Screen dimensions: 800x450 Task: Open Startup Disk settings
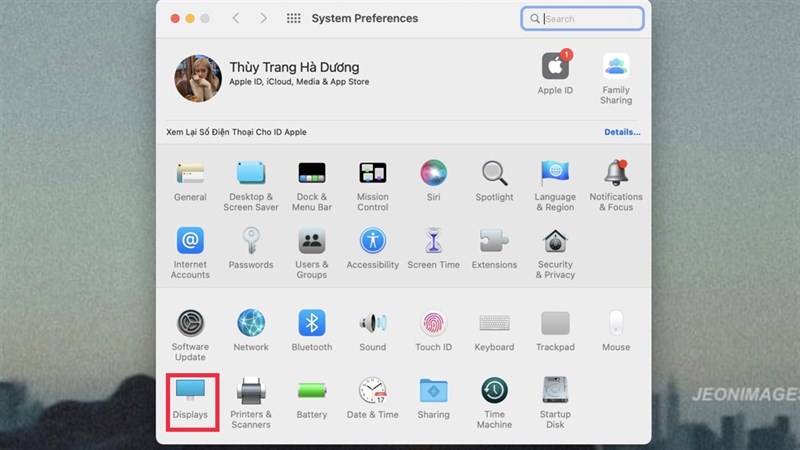click(x=555, y=403)
